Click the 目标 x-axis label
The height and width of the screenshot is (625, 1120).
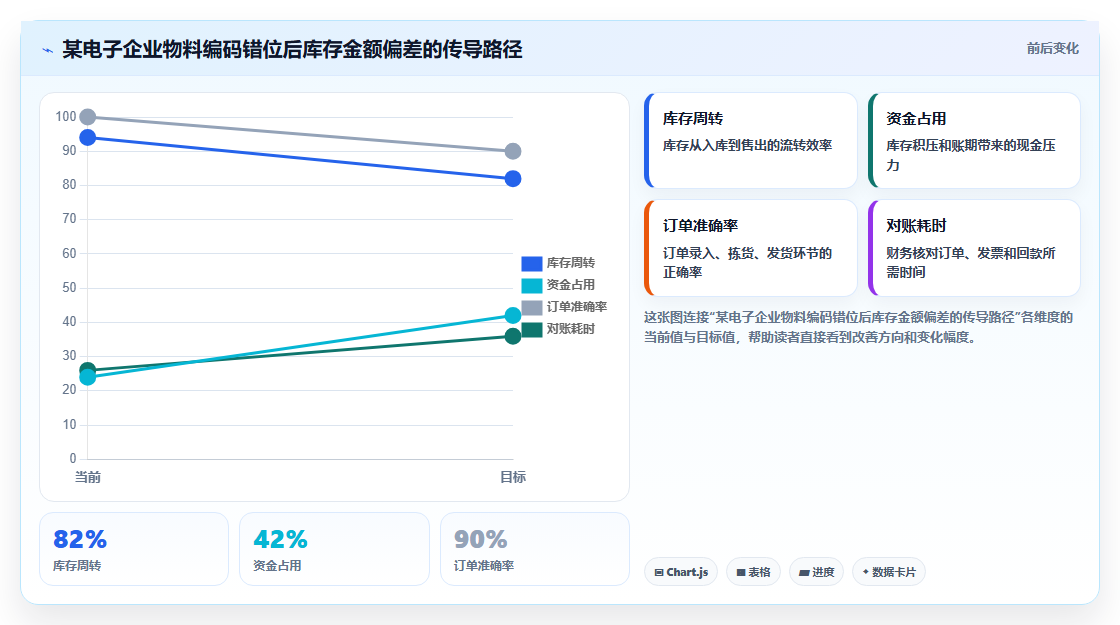pyautogui.click(x=513, y=477)
